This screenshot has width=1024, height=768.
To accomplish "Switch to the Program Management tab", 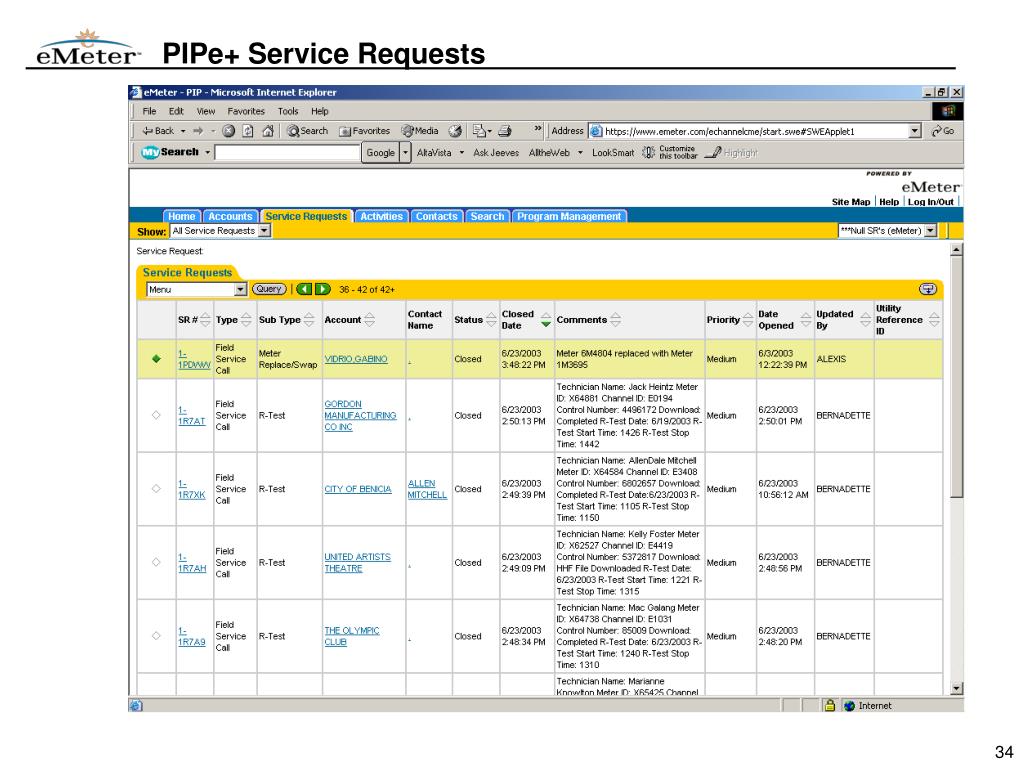I will [x=569, y=216].
